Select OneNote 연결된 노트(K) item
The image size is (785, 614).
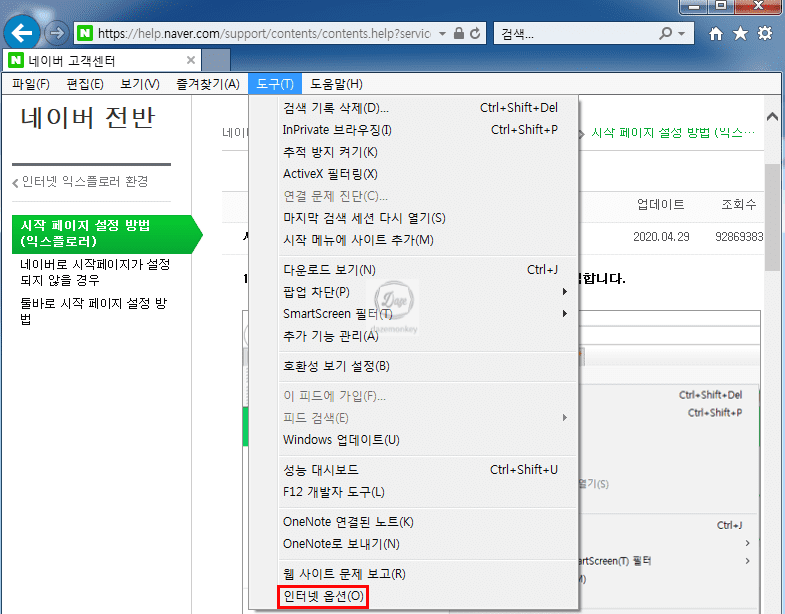coord(414,522)
